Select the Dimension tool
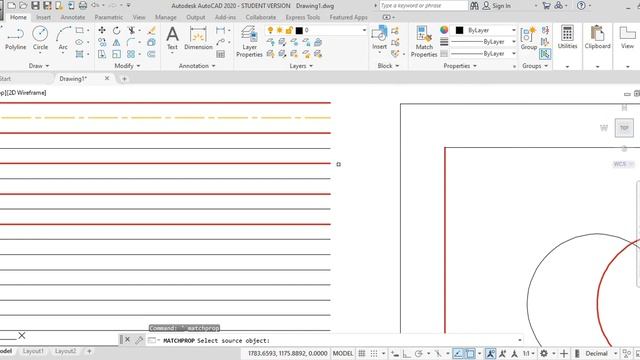Screen dimensions: 640x360 click(198, 38)
